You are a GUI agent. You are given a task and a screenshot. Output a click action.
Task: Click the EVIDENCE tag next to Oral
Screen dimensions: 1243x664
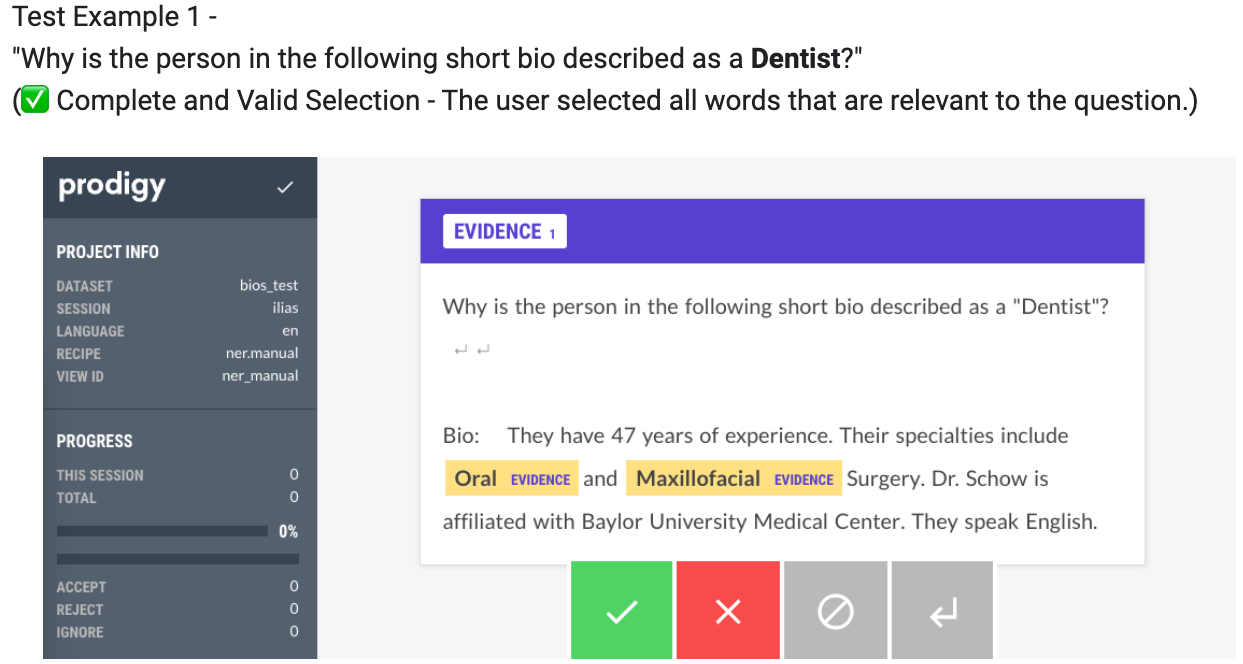[x=540, y=480]
